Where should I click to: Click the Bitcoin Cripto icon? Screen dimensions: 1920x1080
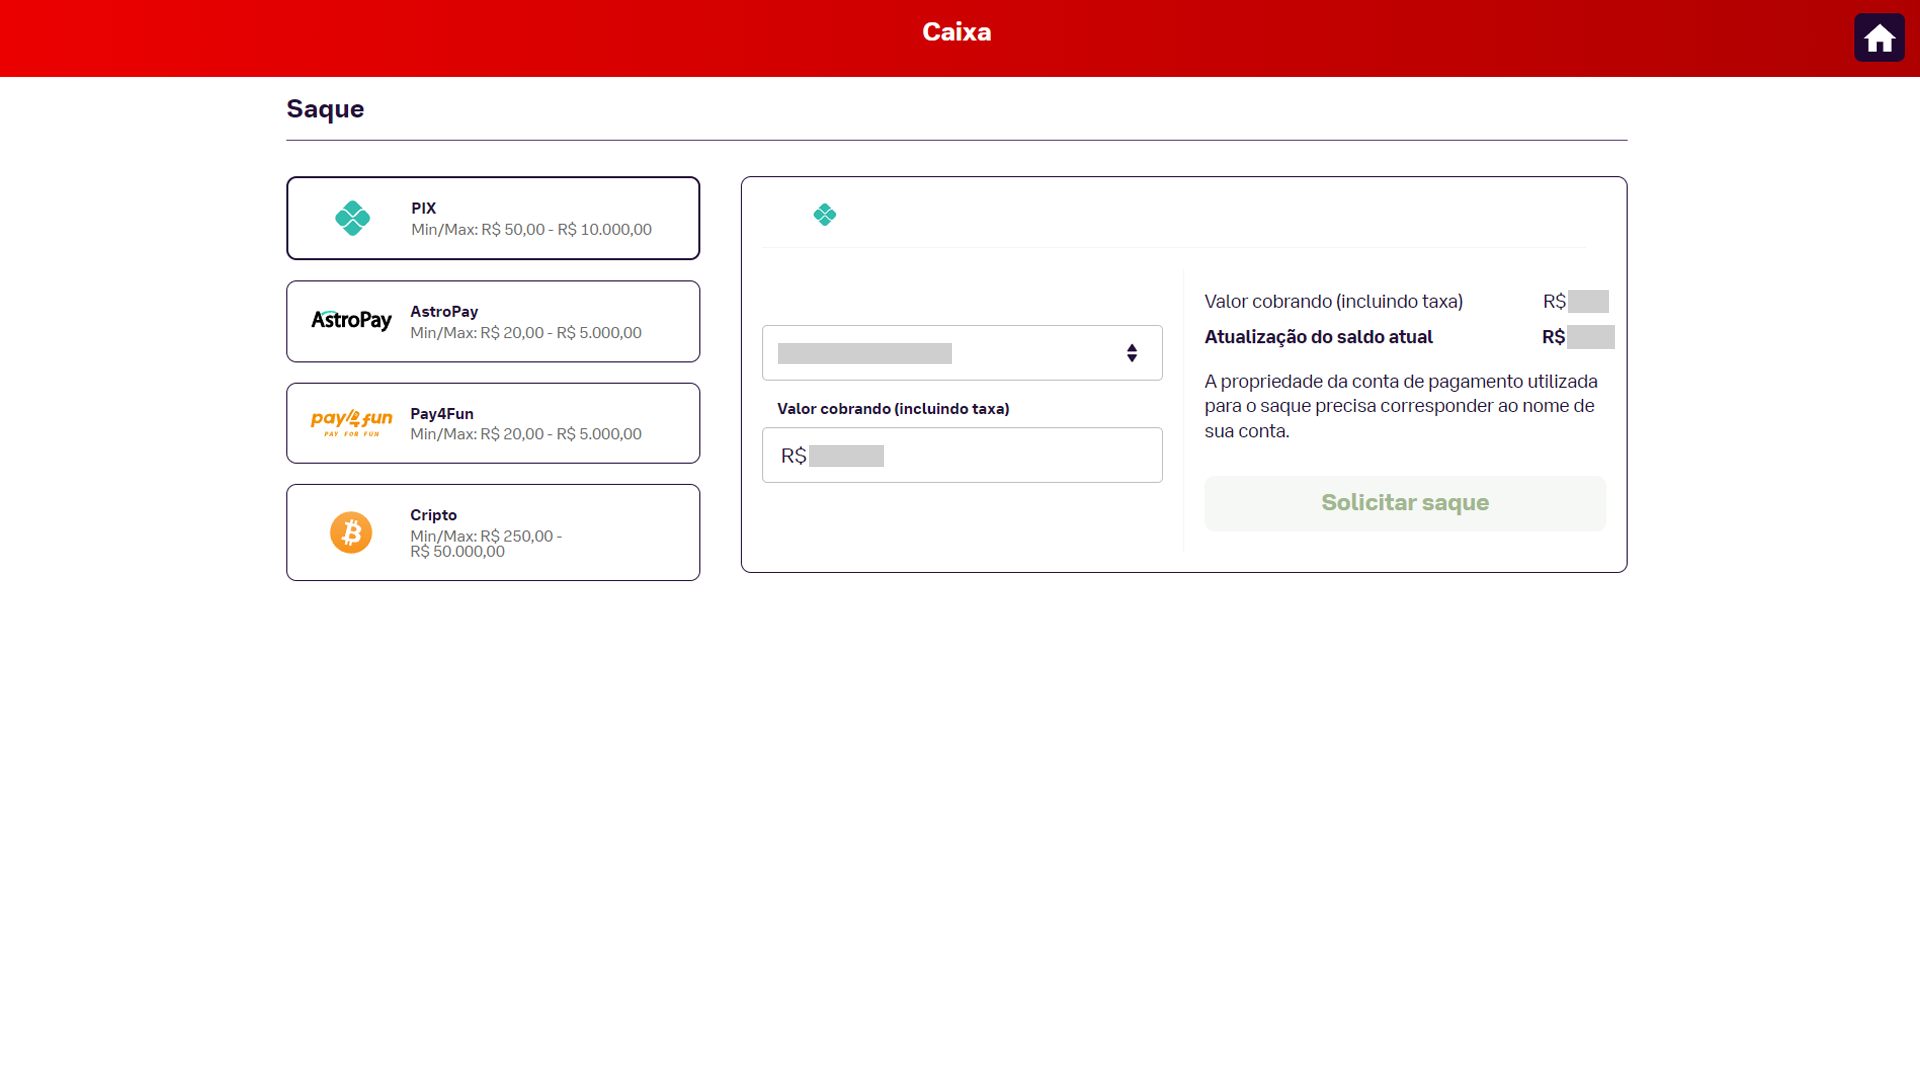351,532
